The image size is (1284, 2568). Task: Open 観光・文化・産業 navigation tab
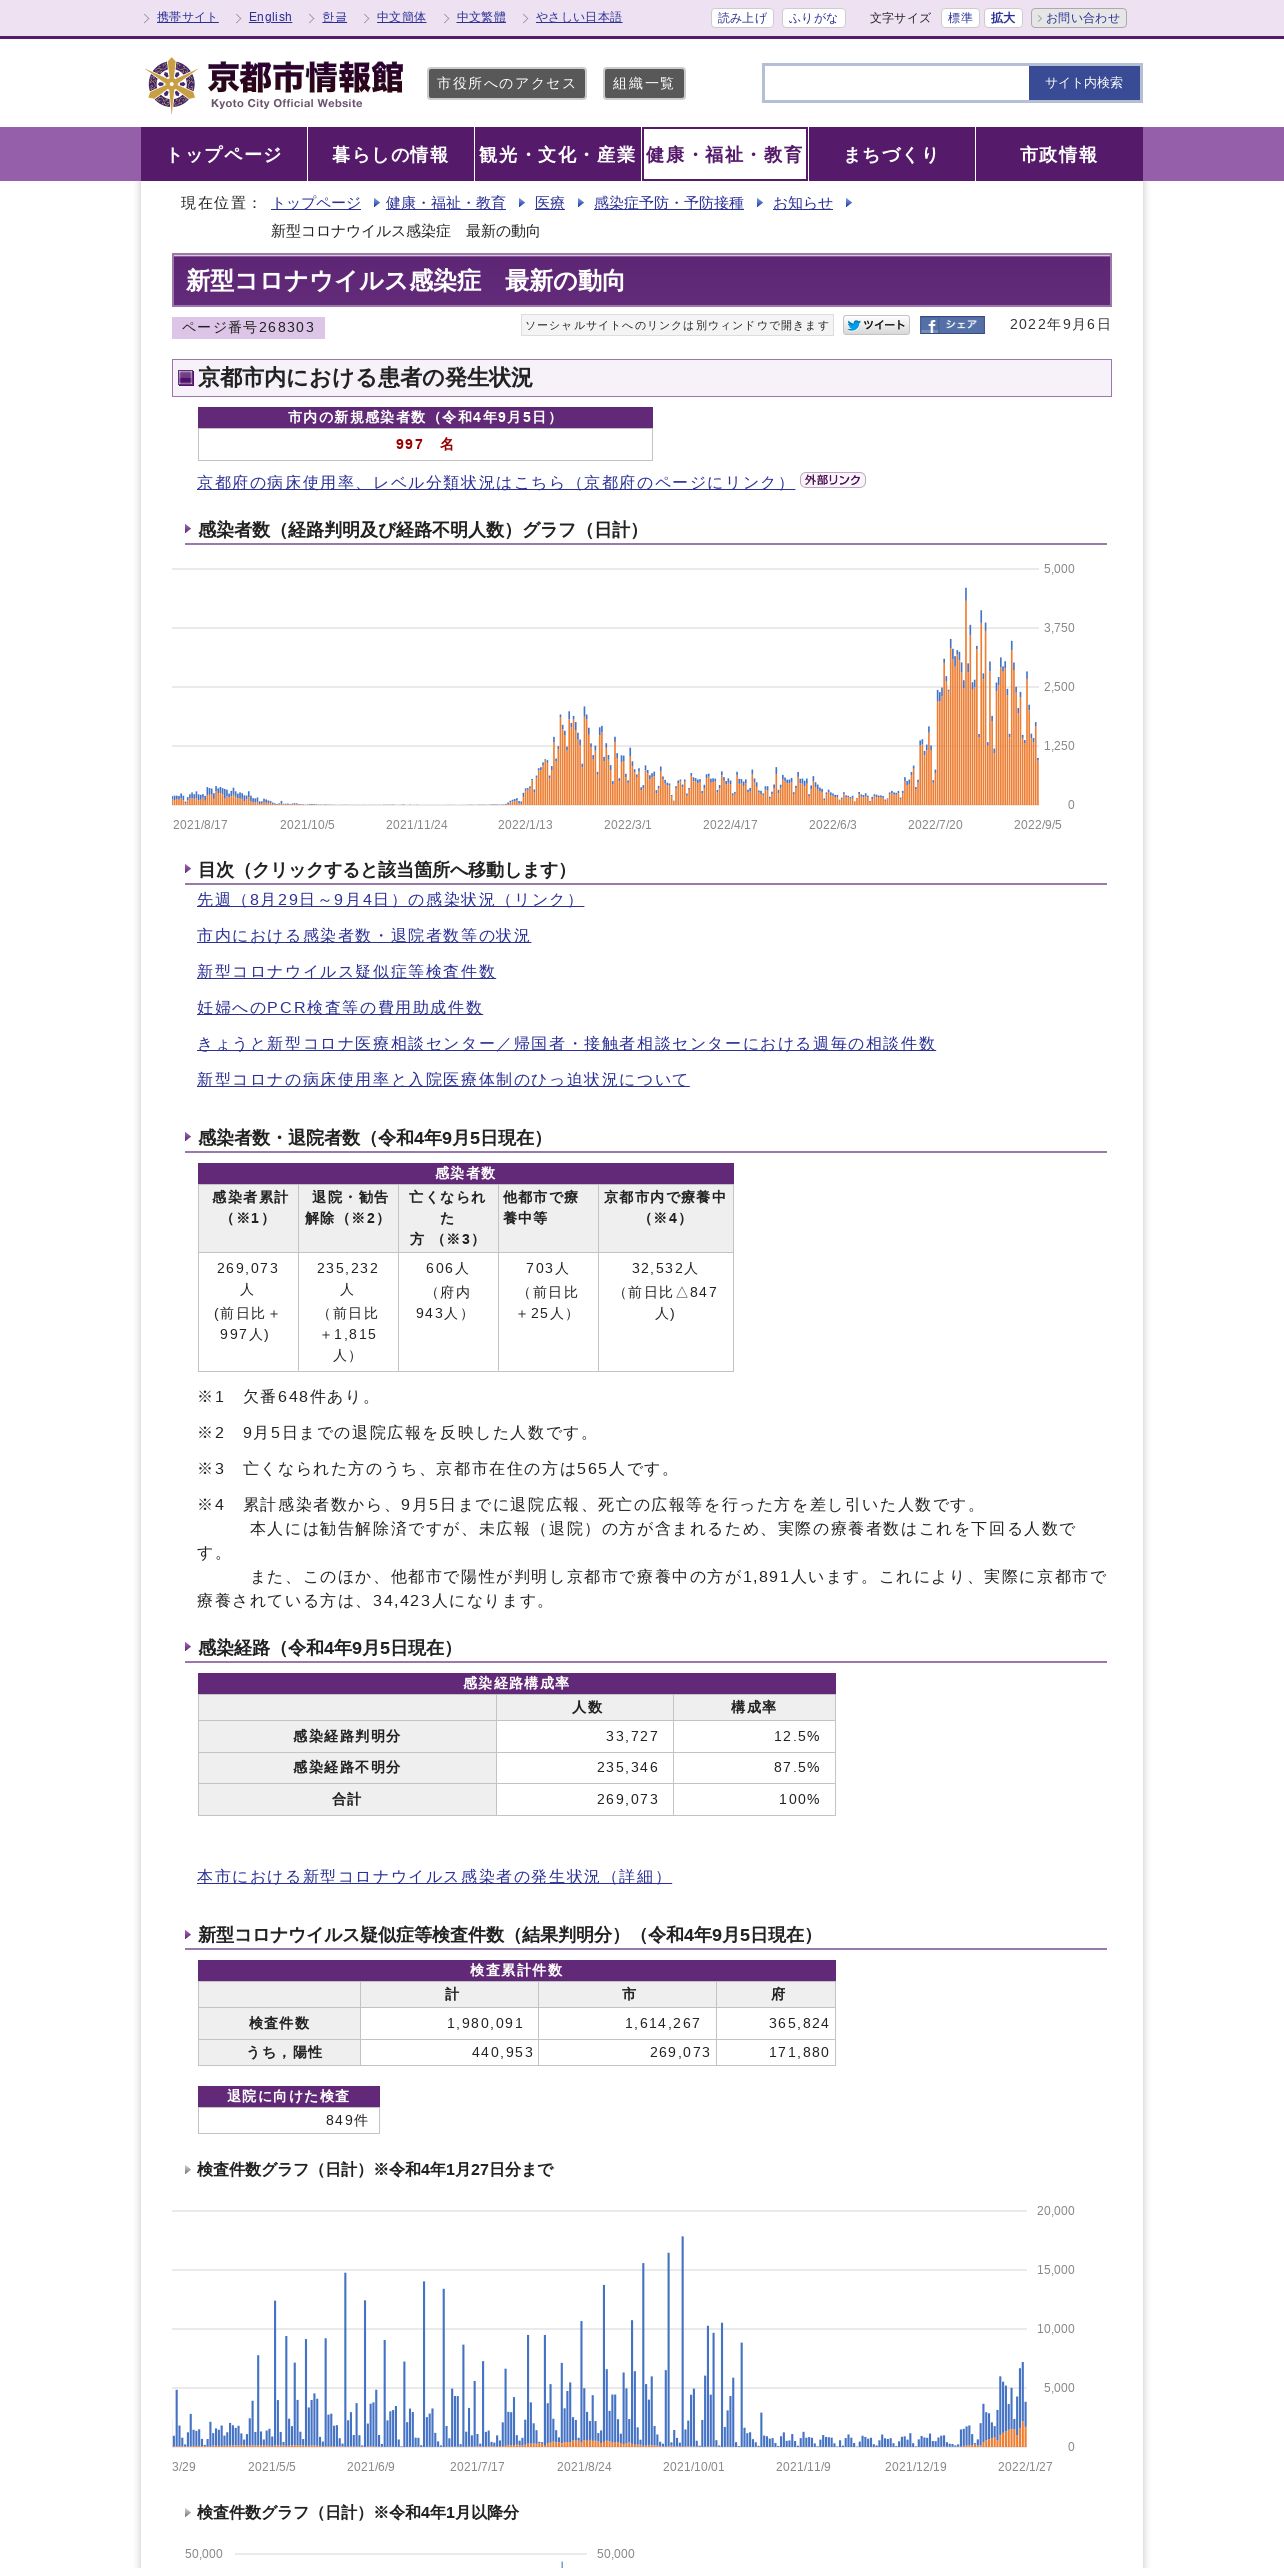coord(557,154)
